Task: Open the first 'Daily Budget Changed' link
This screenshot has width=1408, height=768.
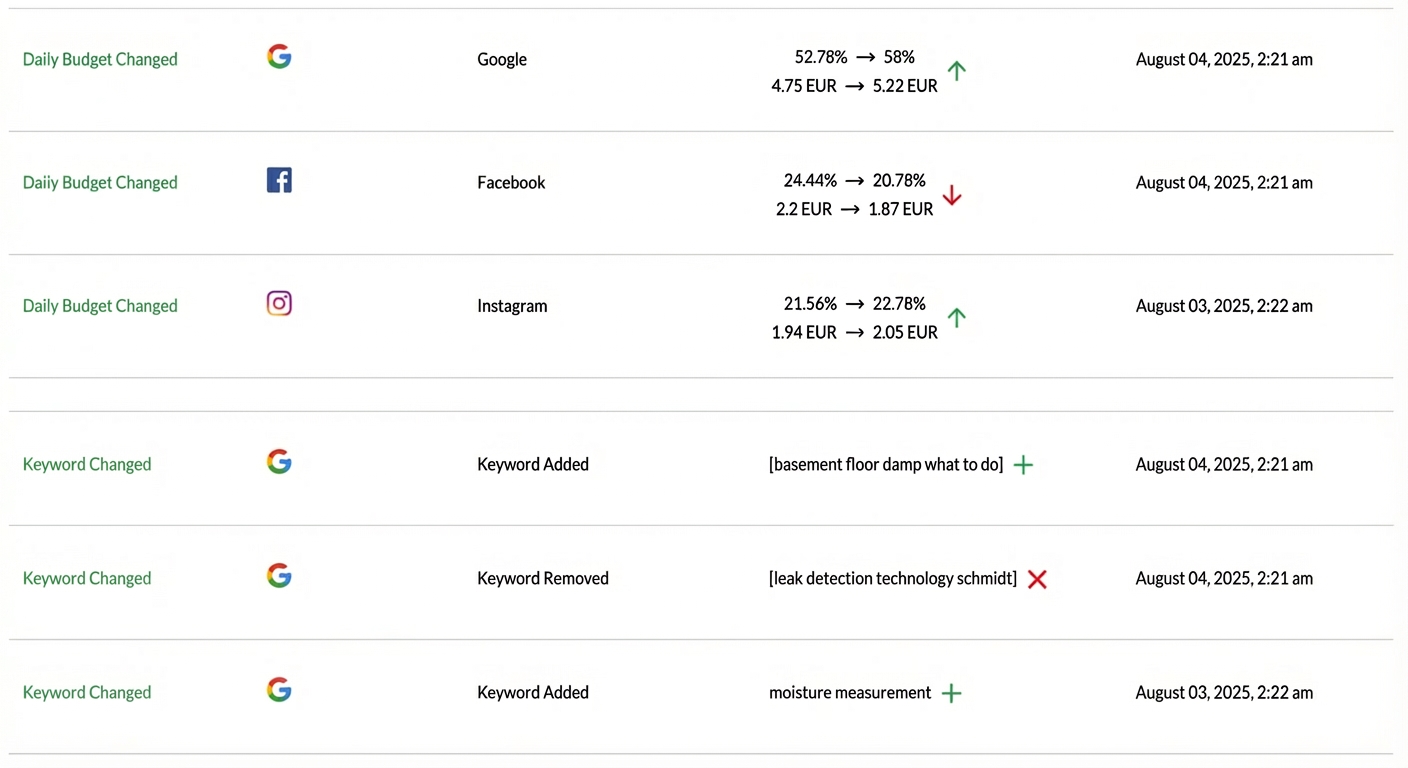Action: click(100, 59)
